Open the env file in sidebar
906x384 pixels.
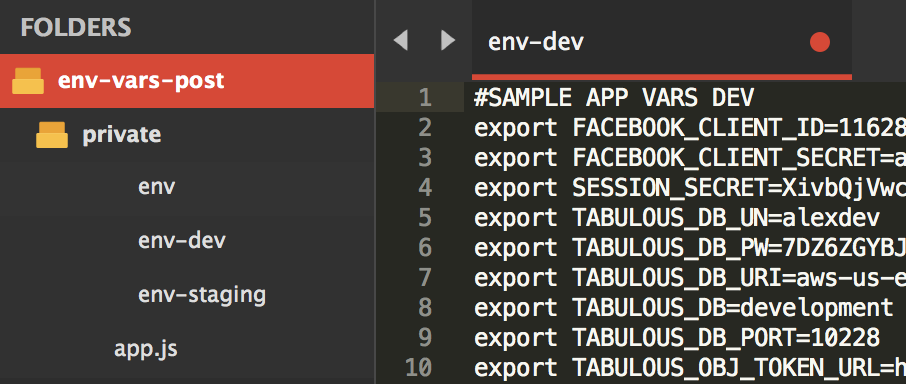pos(157,187)
